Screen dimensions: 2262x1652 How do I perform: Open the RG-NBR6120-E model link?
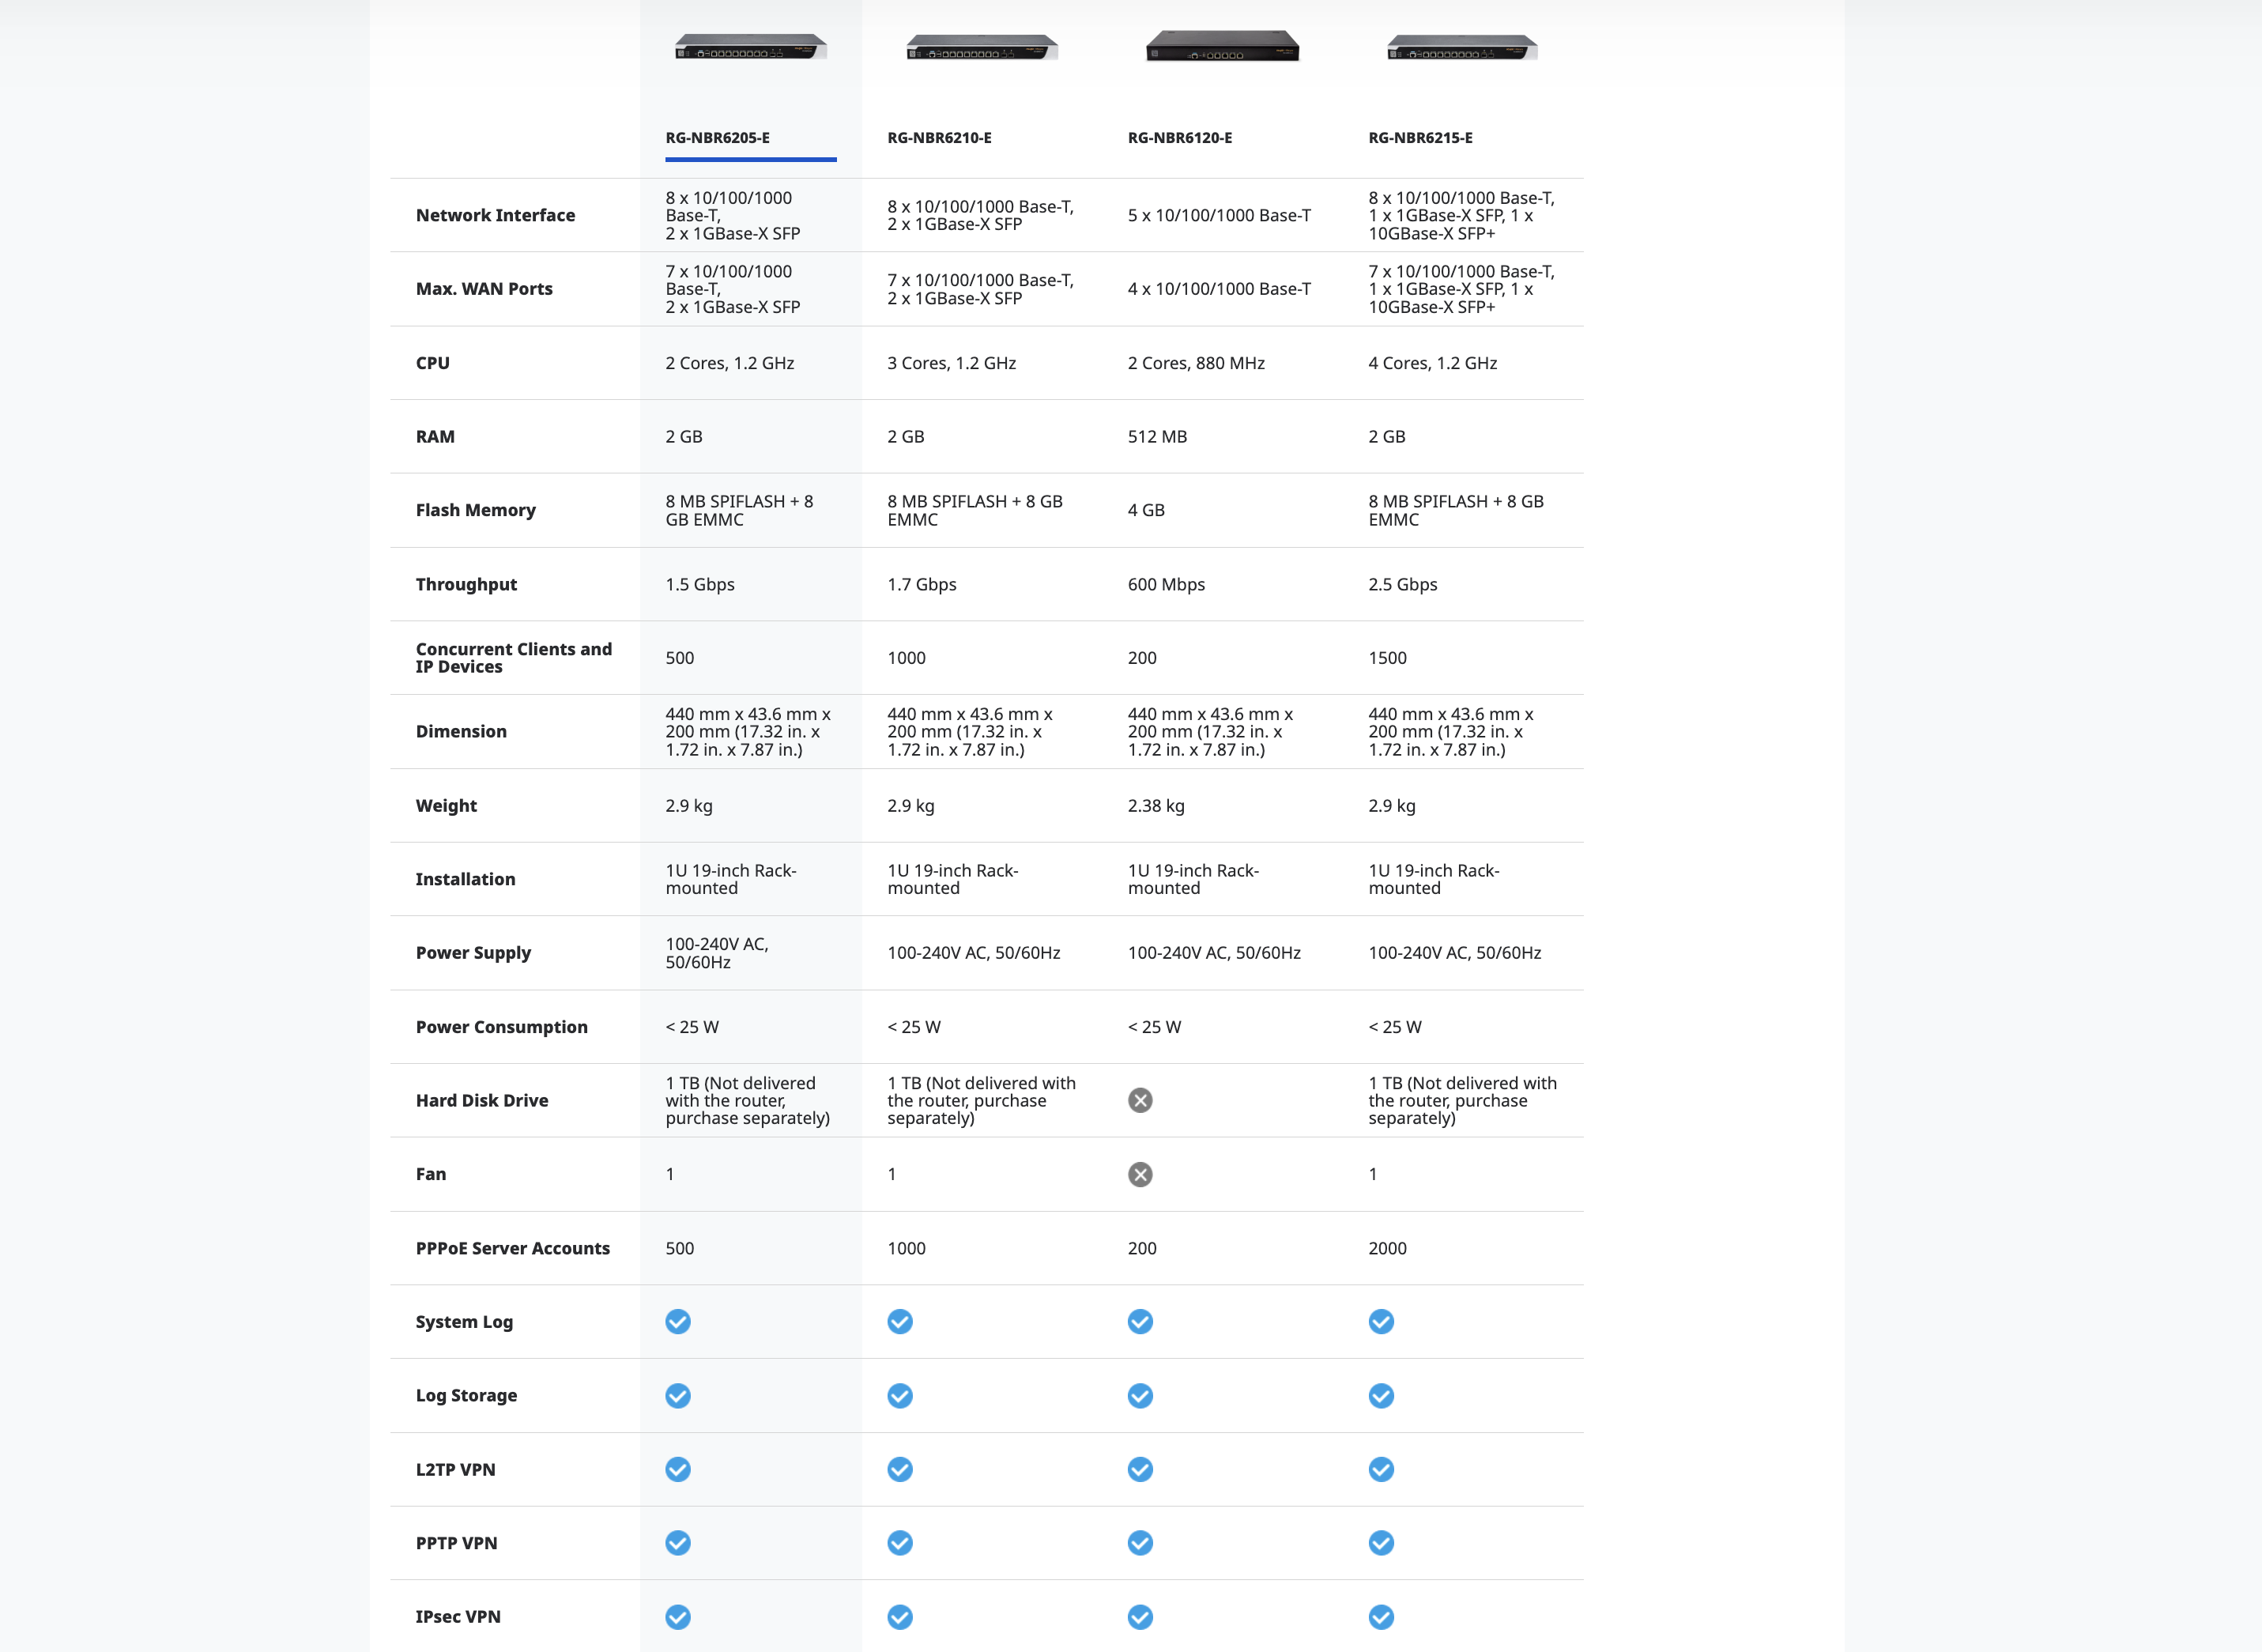(x=1180, y=138)
